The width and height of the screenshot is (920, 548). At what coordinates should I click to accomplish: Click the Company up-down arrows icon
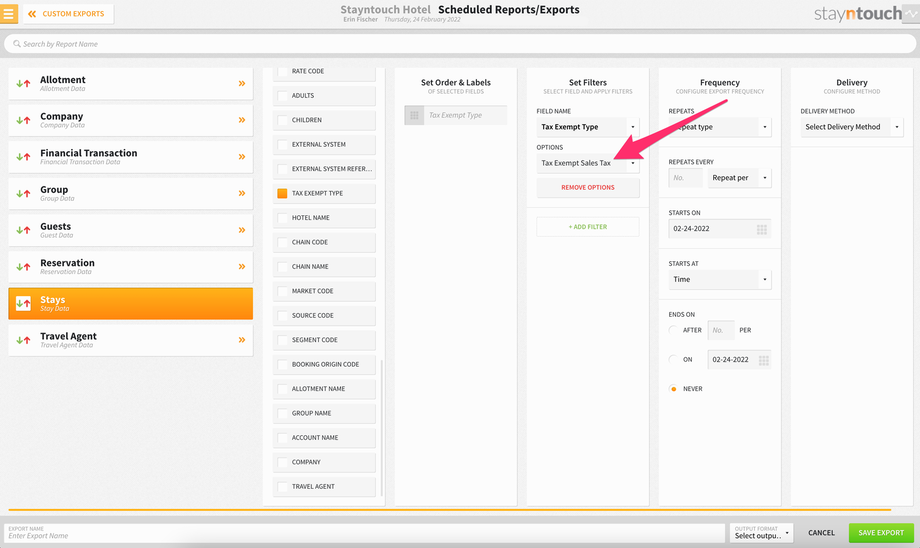23,120
